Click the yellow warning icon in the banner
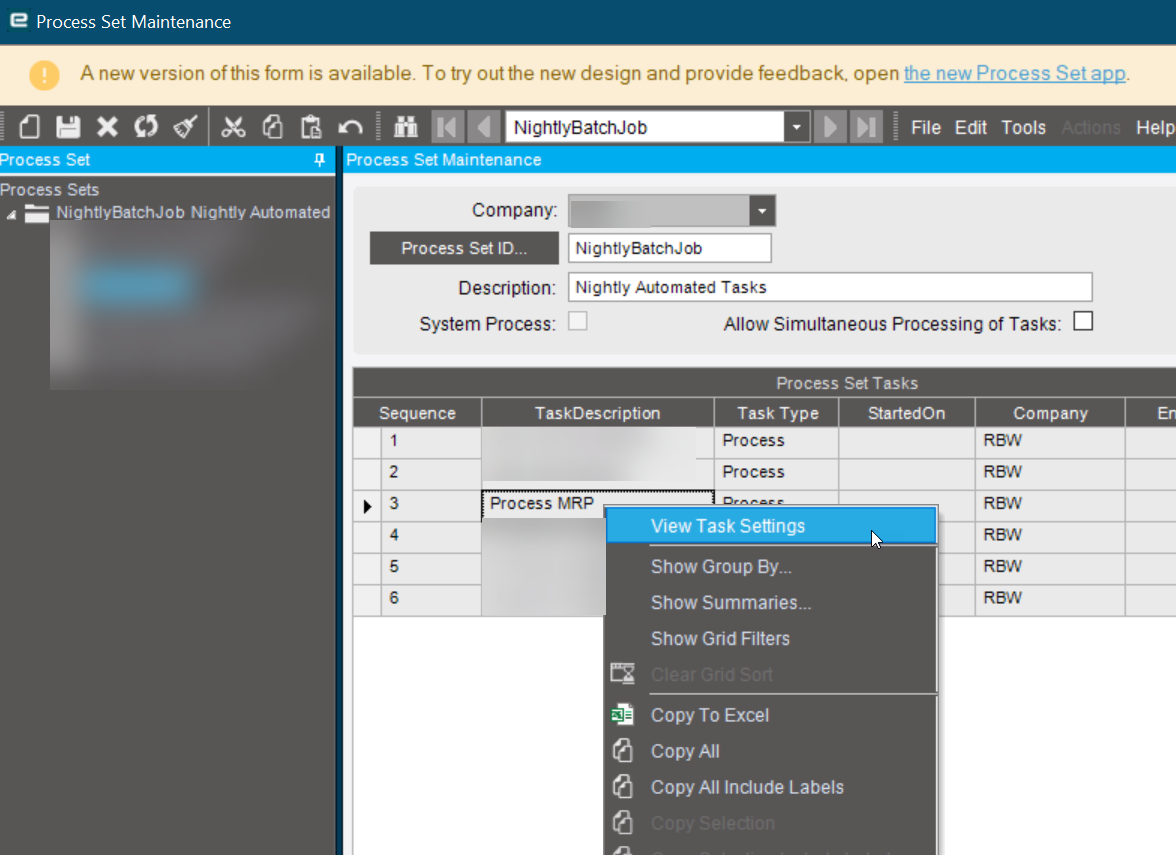 44,74
